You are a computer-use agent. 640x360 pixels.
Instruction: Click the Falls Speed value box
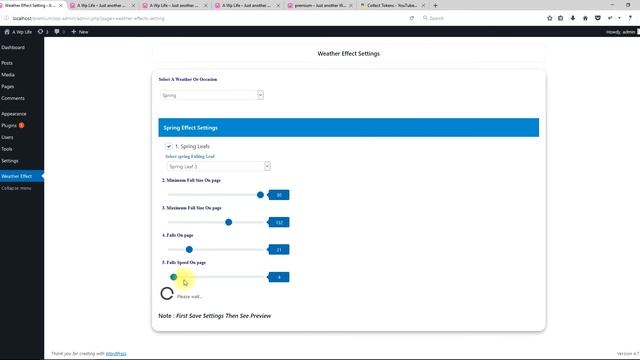279,277
